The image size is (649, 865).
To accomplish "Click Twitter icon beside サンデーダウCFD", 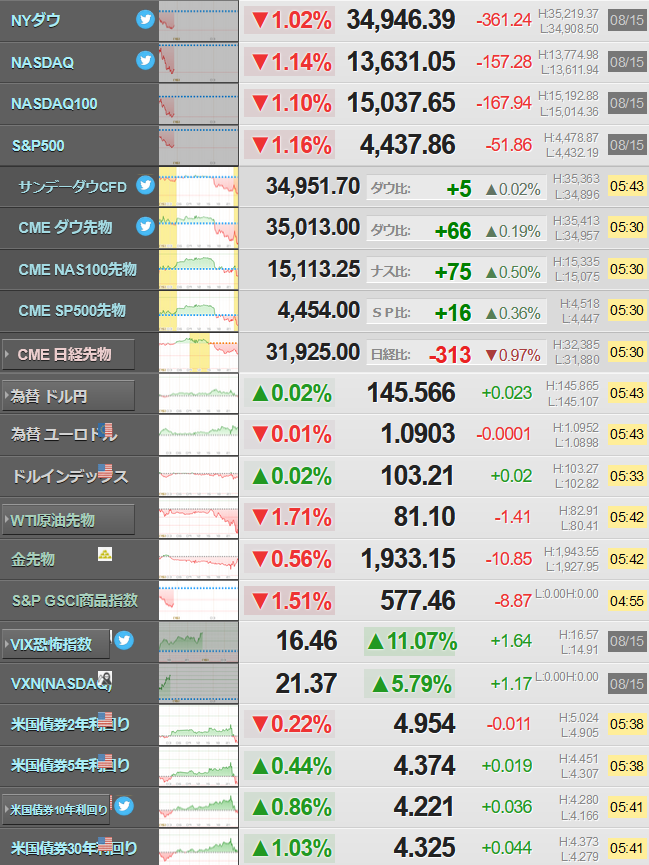I will click(x=145, y=185).
